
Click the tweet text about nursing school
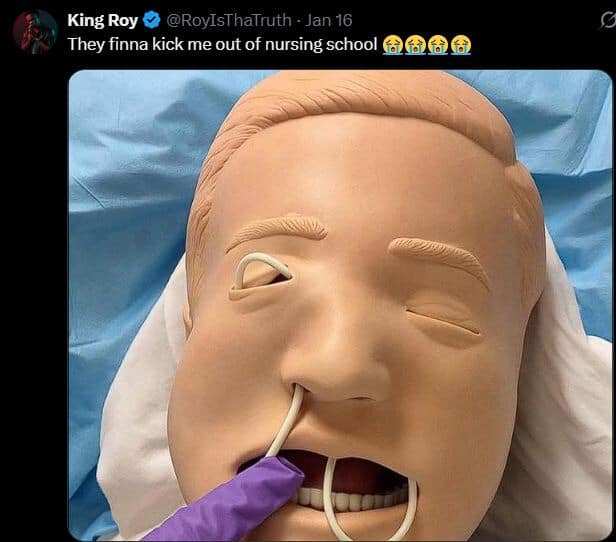pyautogui.click(x=222, y=44)
